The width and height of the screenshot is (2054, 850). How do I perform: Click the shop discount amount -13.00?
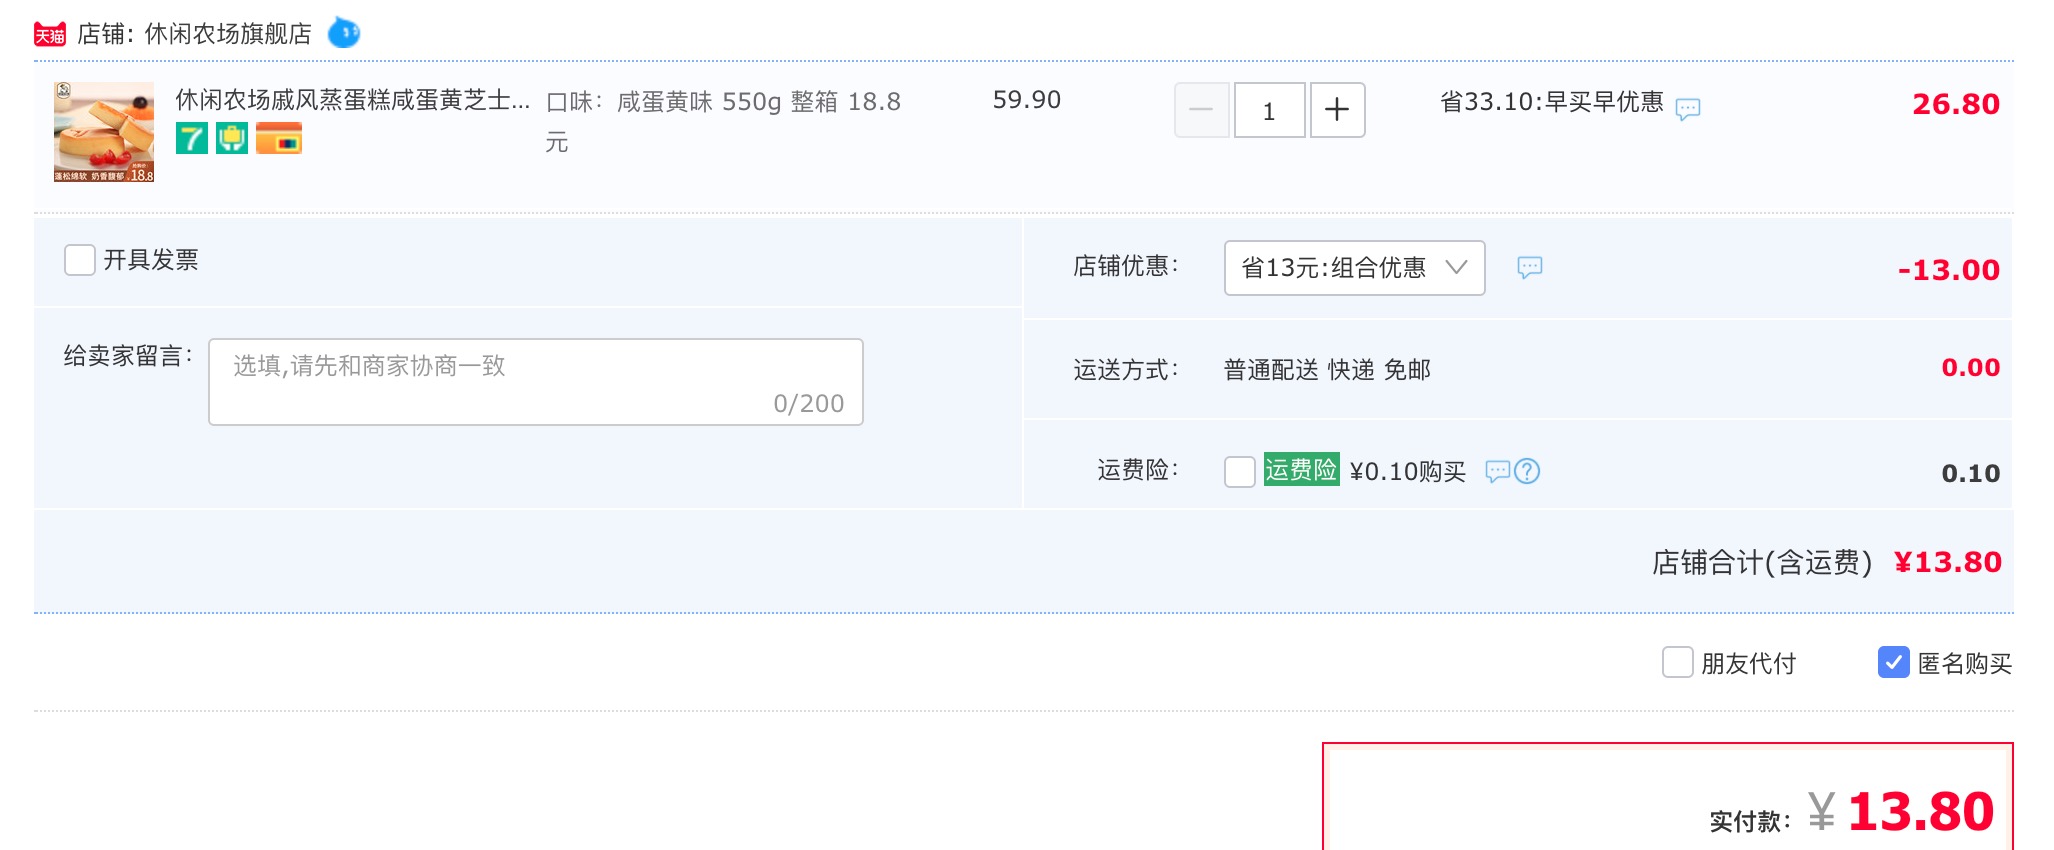(1949, 270)
